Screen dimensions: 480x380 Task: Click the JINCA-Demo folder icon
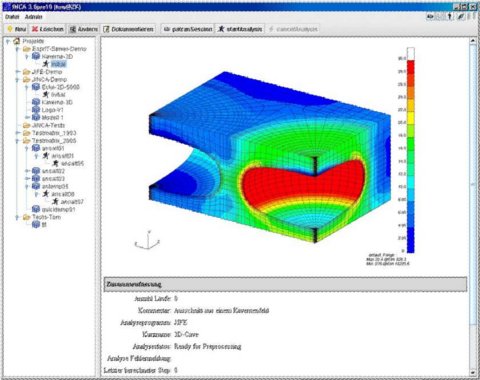click(27, 80)
